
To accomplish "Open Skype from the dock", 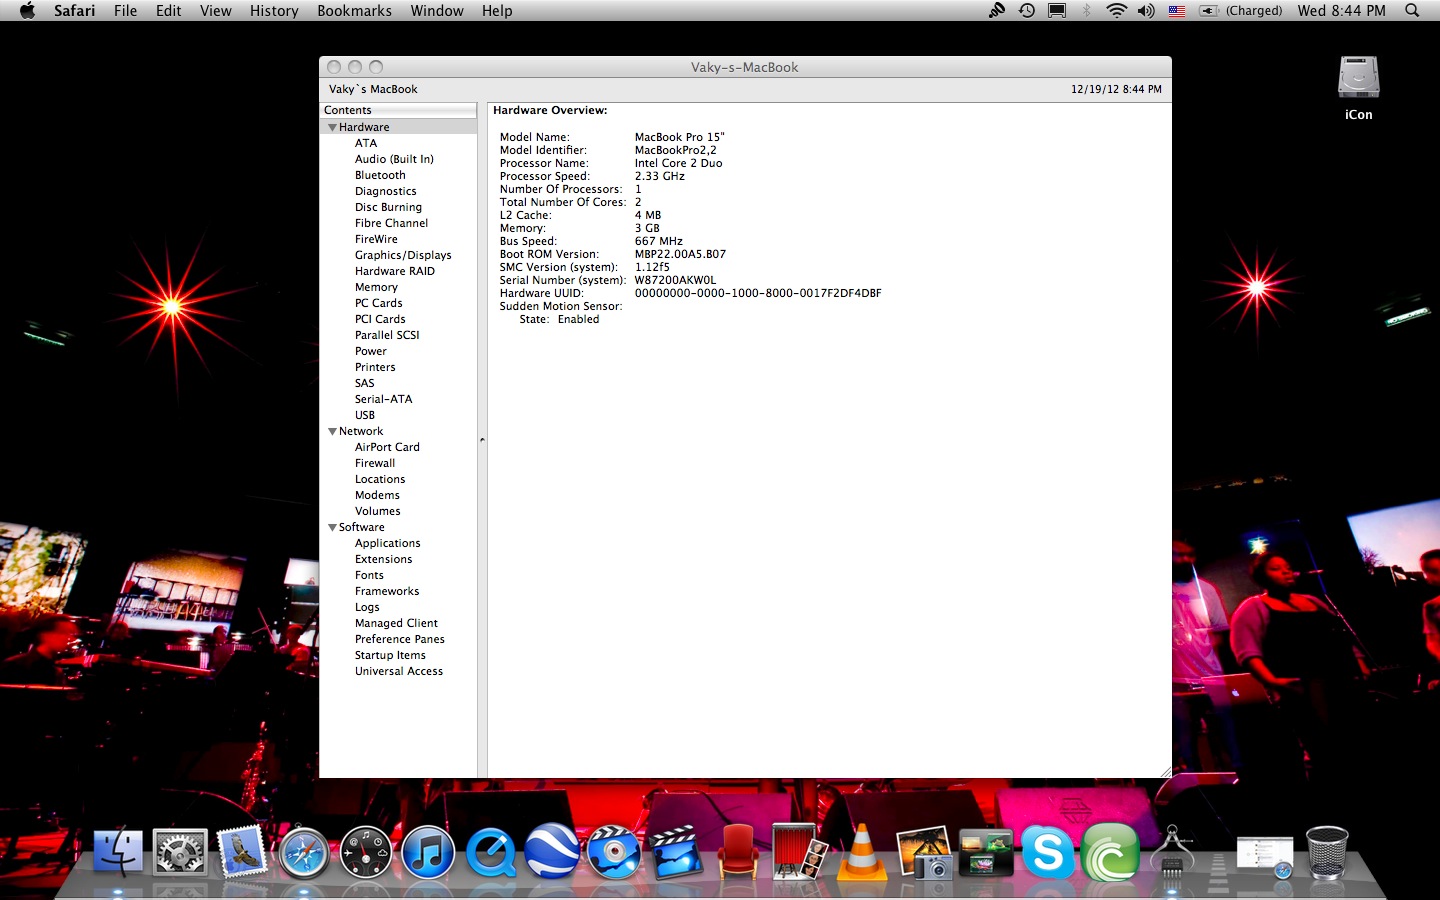I will point(1048,853).
